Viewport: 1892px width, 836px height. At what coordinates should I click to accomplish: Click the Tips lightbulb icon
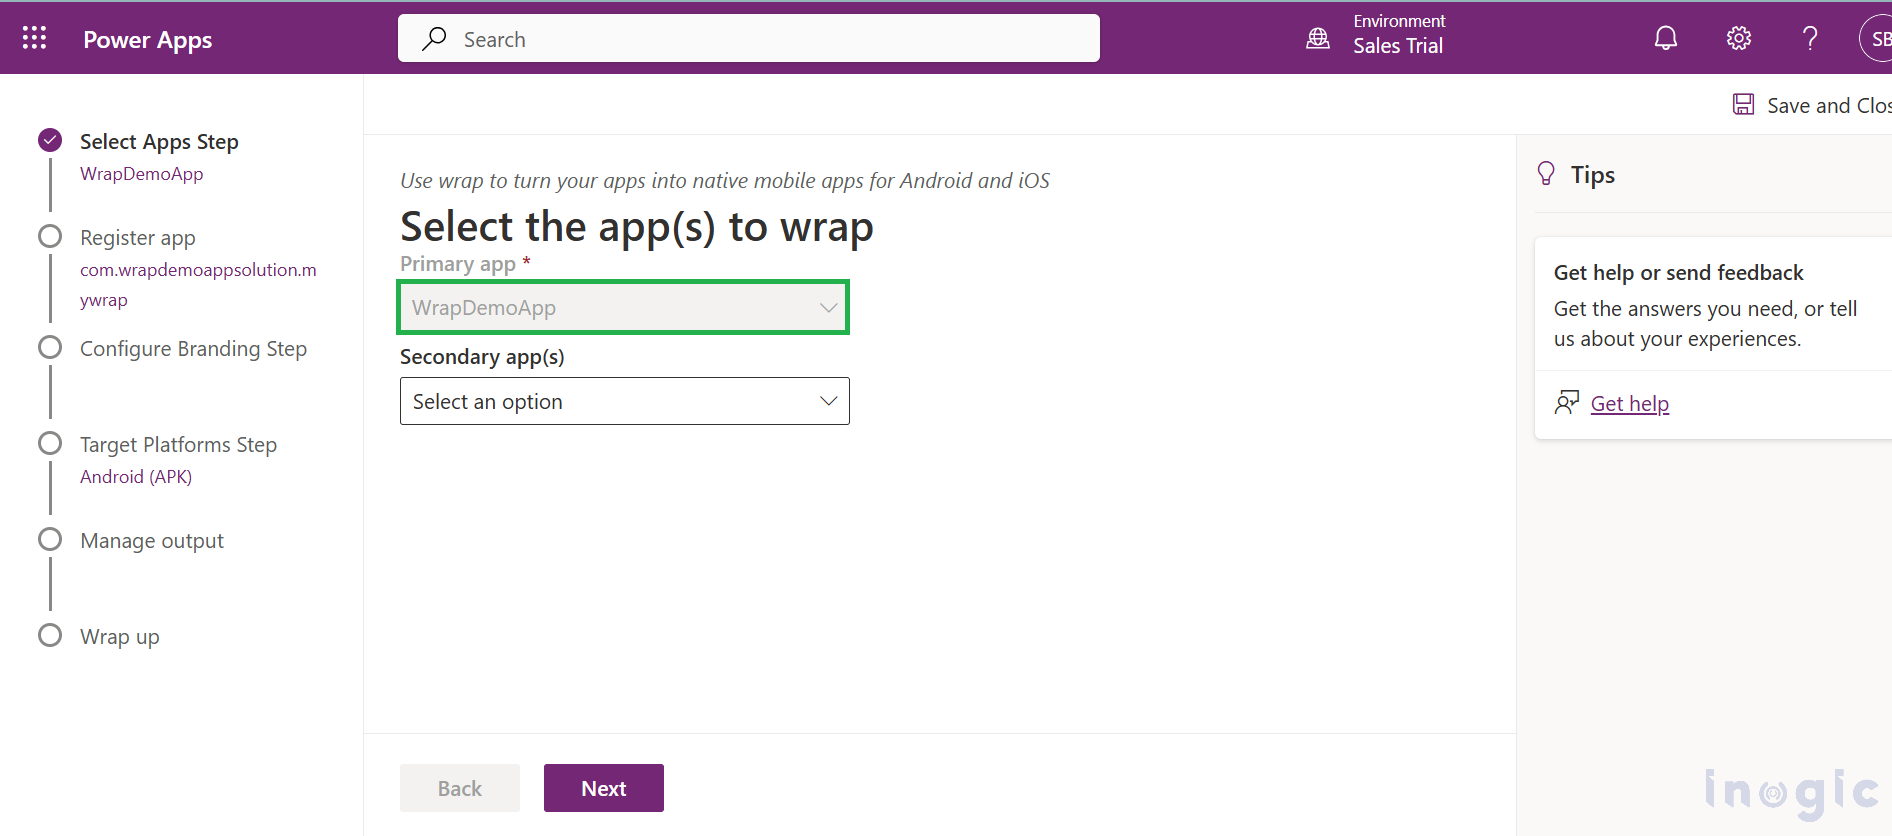tap(1546, 174)
